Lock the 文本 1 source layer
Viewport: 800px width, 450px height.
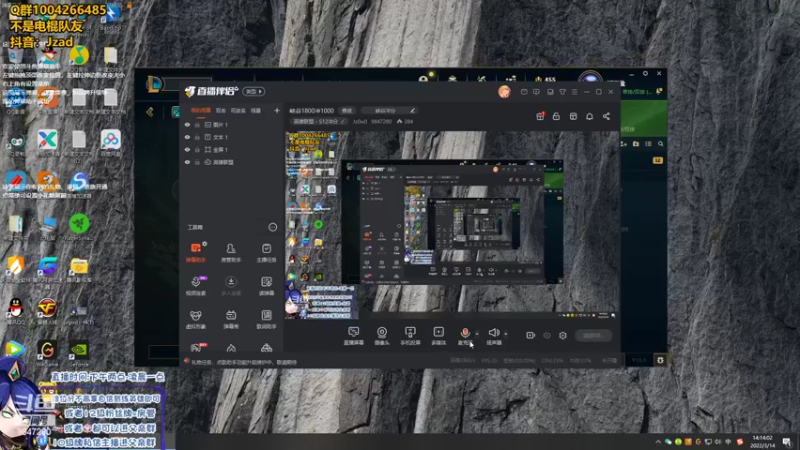pyautogui.click(x=197, y=137)
